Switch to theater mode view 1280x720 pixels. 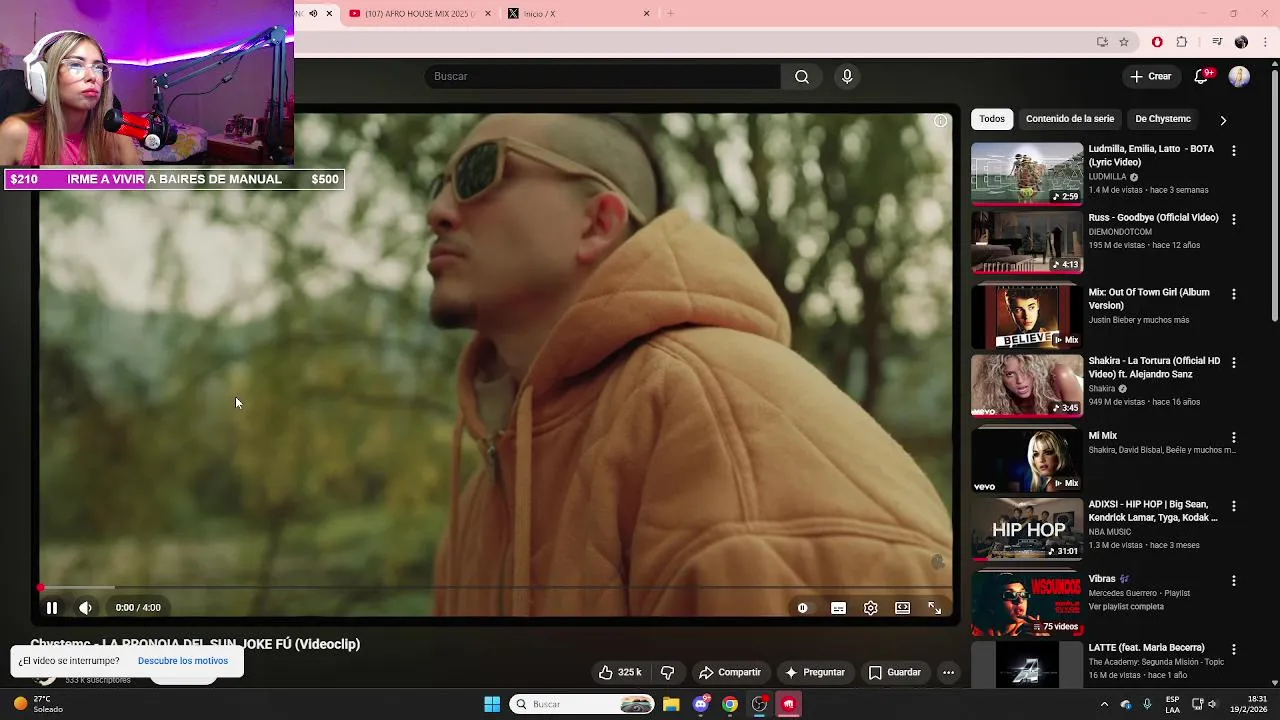point(903,608)
